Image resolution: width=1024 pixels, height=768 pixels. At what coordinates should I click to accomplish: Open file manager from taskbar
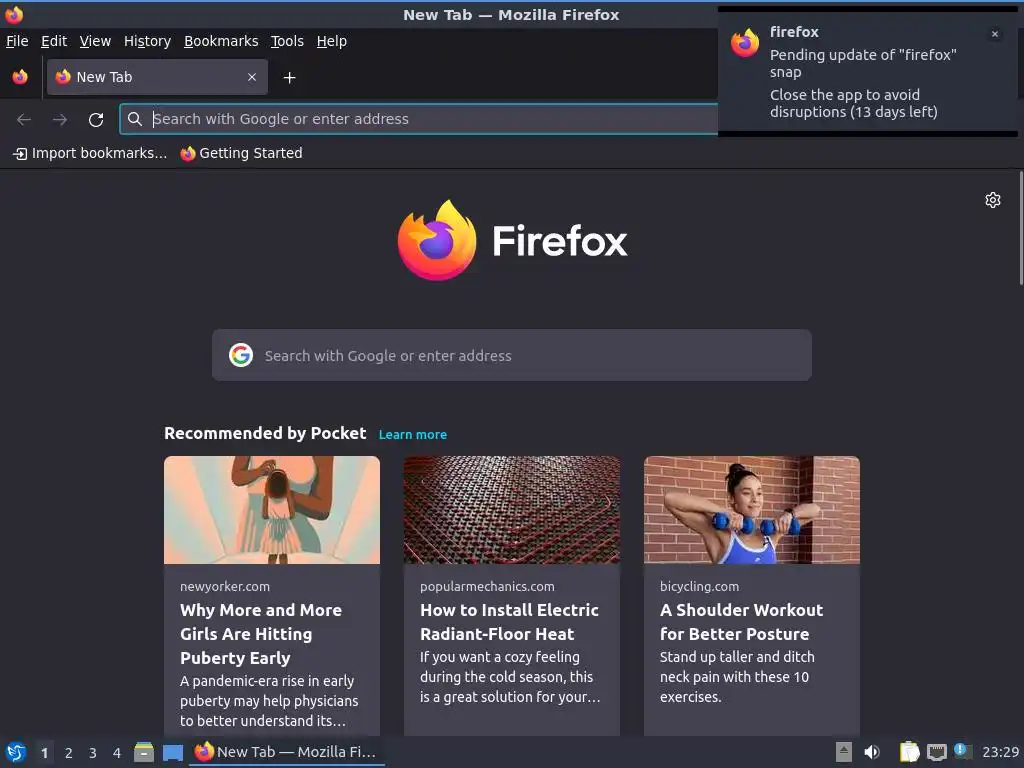click(x=144, y=752)
